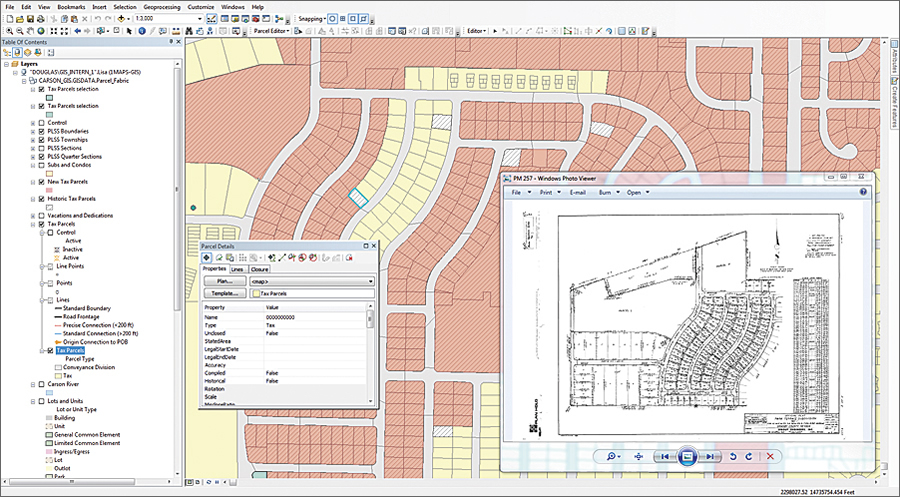This screenshot has width=900, height=497.
Task: Activate the Pan hand tool
Action: coord(31,31)
